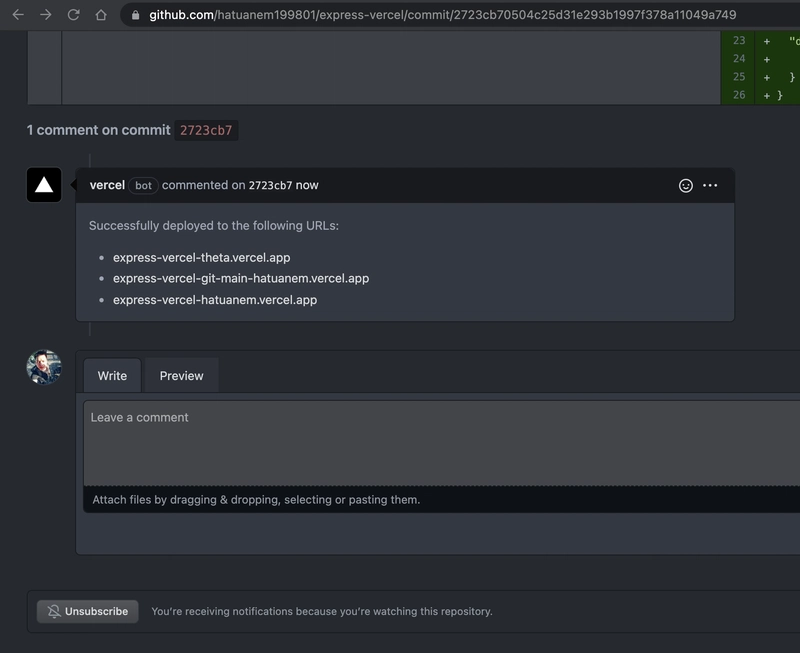The image size is (800, 653).
Task: Focus the Leave a comment text area
Action: pyautogui.click(x=442, y=443)
